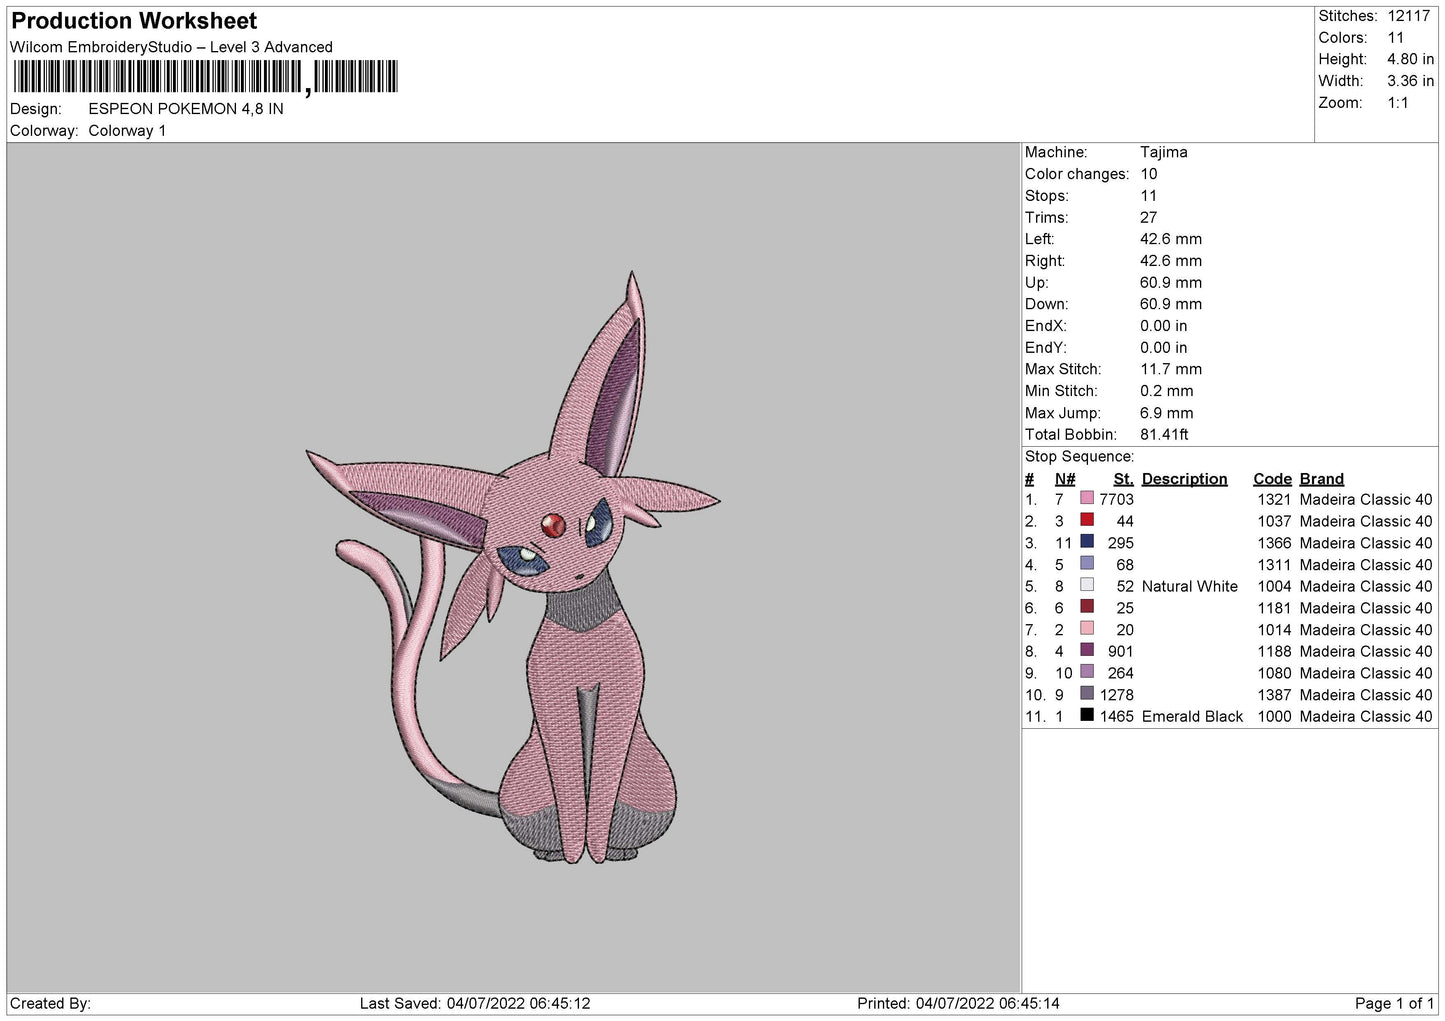Click the Espeon embroidery design preview

[513, 567]
